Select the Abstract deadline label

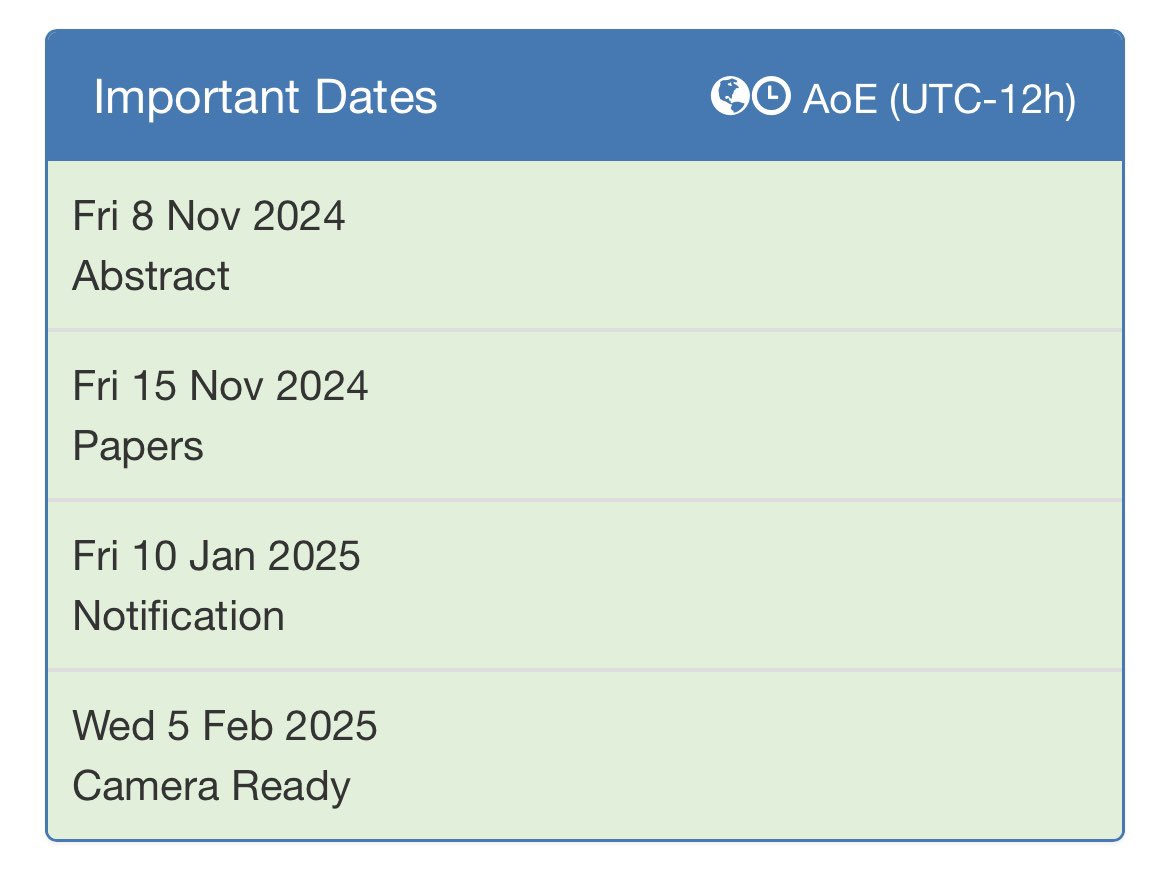(x=151, y=276)
